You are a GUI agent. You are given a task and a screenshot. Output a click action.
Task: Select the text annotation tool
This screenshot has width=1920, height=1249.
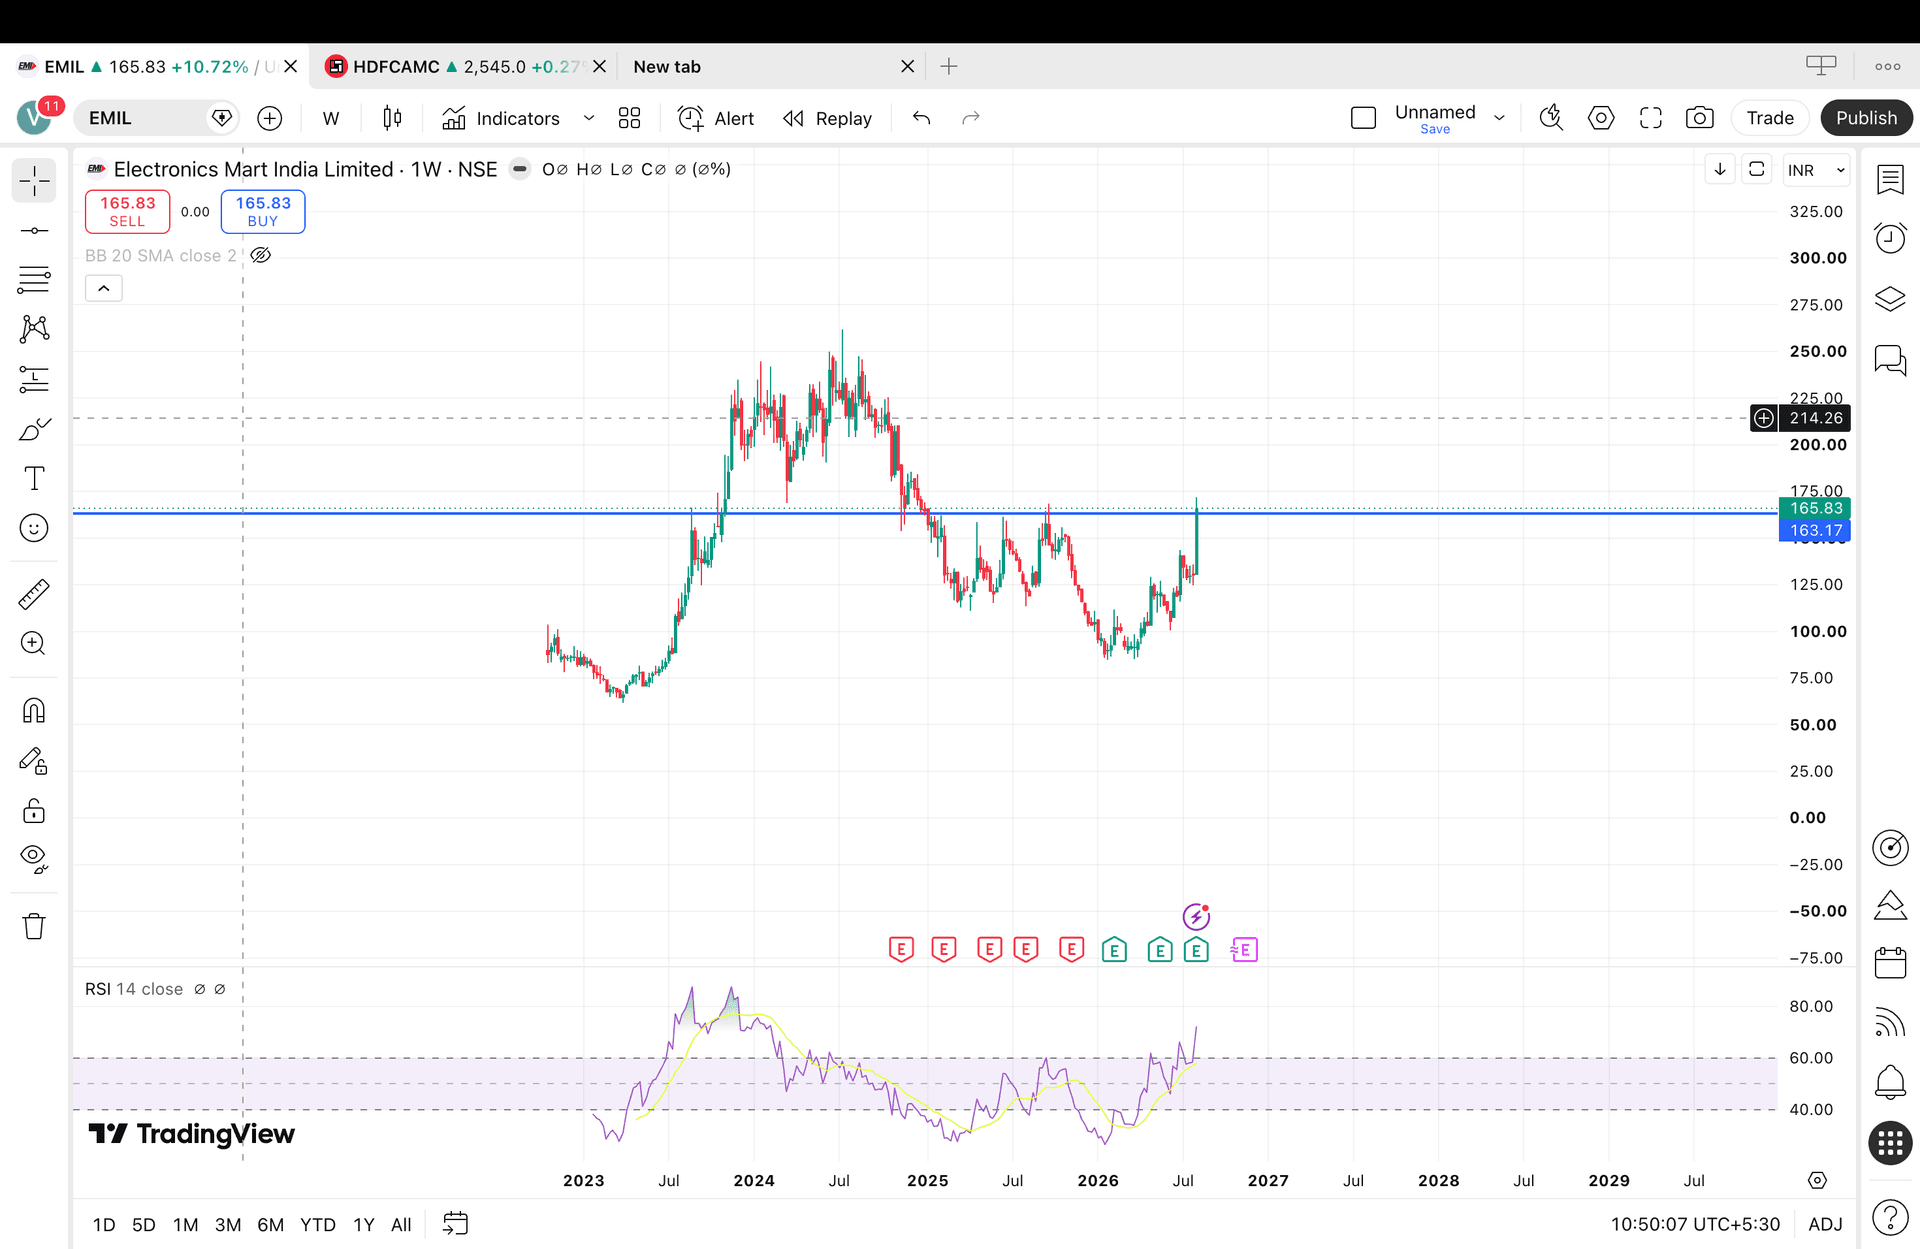(x=34, y=478)
